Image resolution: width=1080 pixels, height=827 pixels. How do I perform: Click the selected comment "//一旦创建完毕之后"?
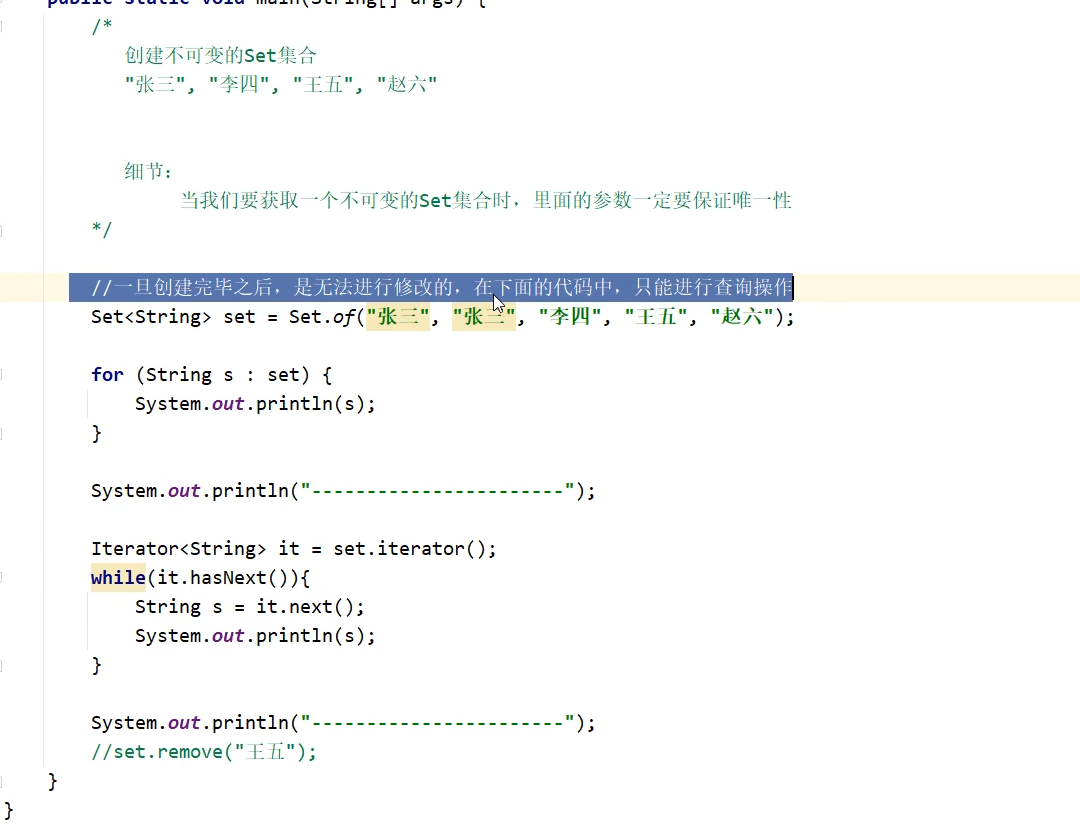(442, 287)
